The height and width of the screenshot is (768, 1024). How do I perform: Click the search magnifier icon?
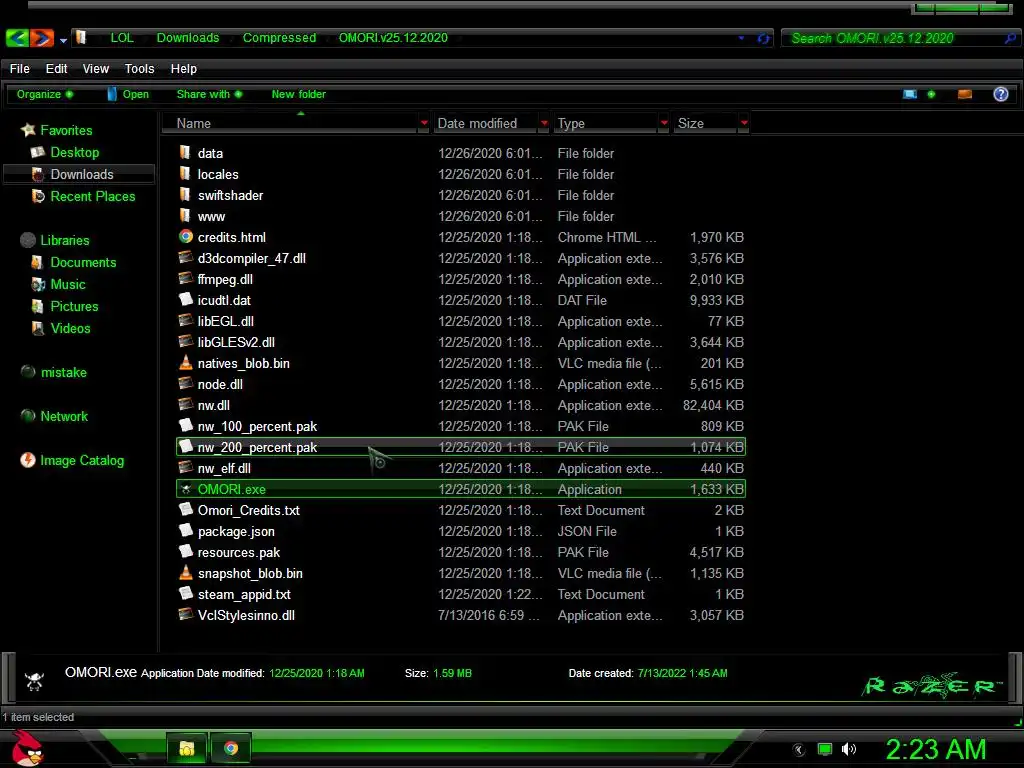[1010, 39]
